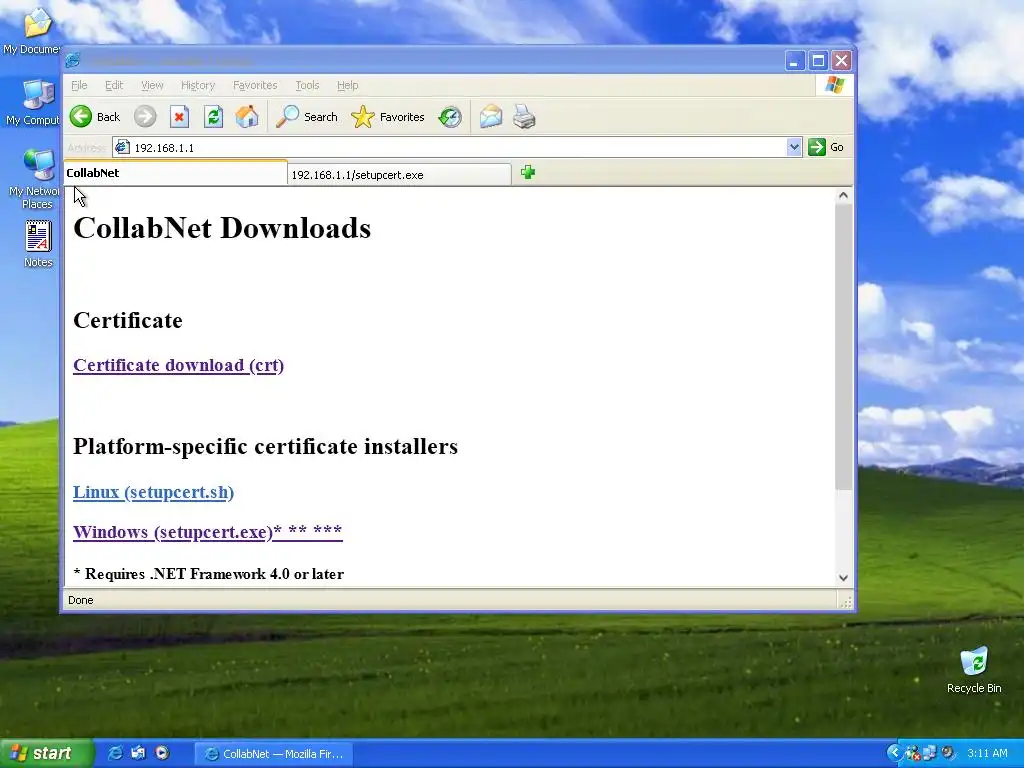Screen dimensions: 1024x768
Task: Click the Requires .NET Framework 4.0 note
Action: [x=208, y=573]
